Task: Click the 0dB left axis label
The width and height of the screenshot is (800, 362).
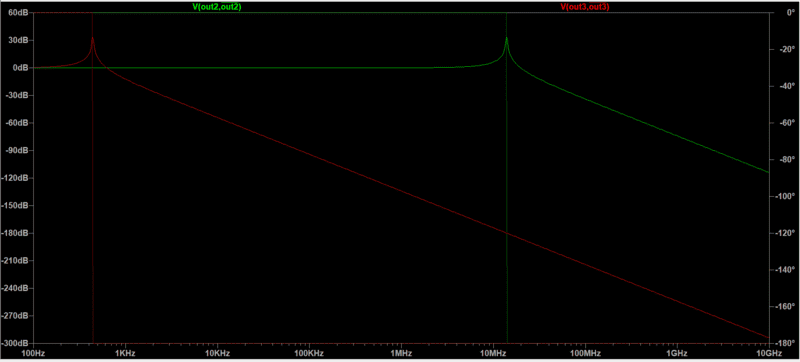Action: pos(20,68)
